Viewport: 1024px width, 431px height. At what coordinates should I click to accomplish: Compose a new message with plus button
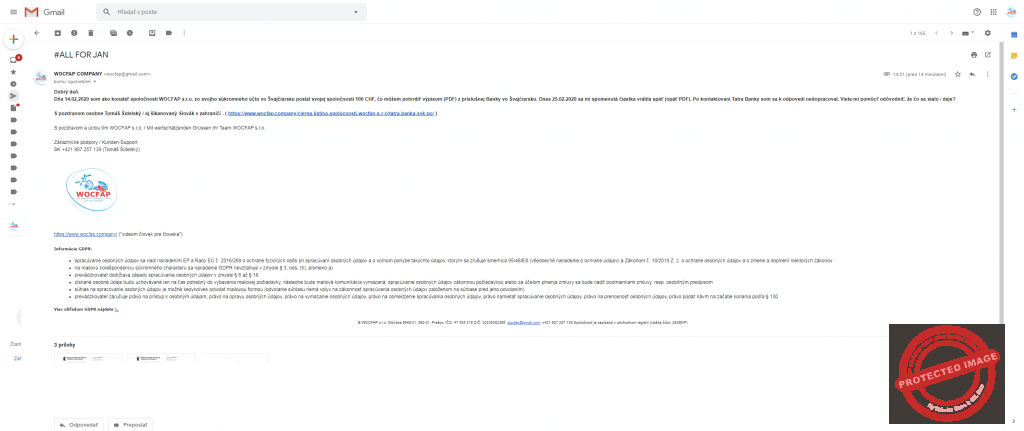pos(13,39)
